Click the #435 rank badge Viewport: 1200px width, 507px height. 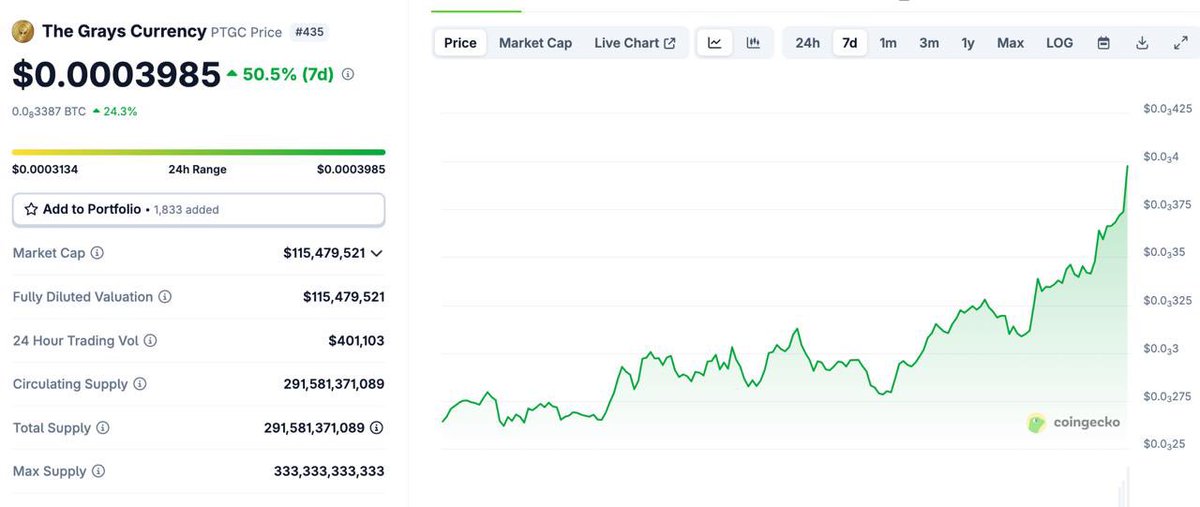click(x=309, y=32)
